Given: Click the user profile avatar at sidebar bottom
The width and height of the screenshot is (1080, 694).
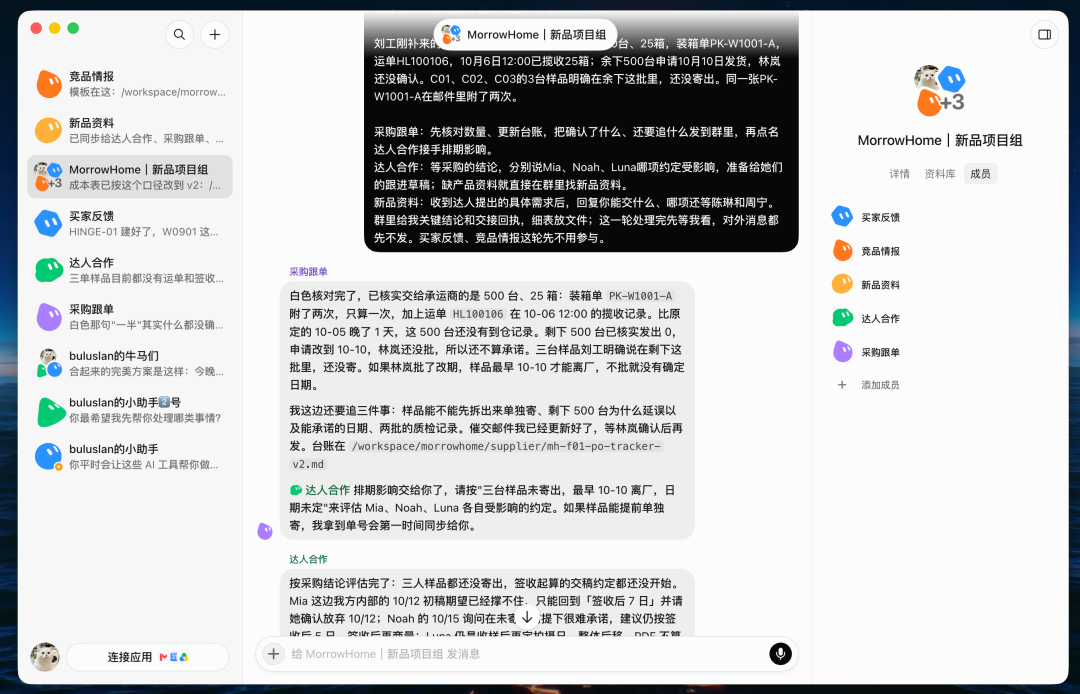Looking at the screenshot, I should pos(45,657).
